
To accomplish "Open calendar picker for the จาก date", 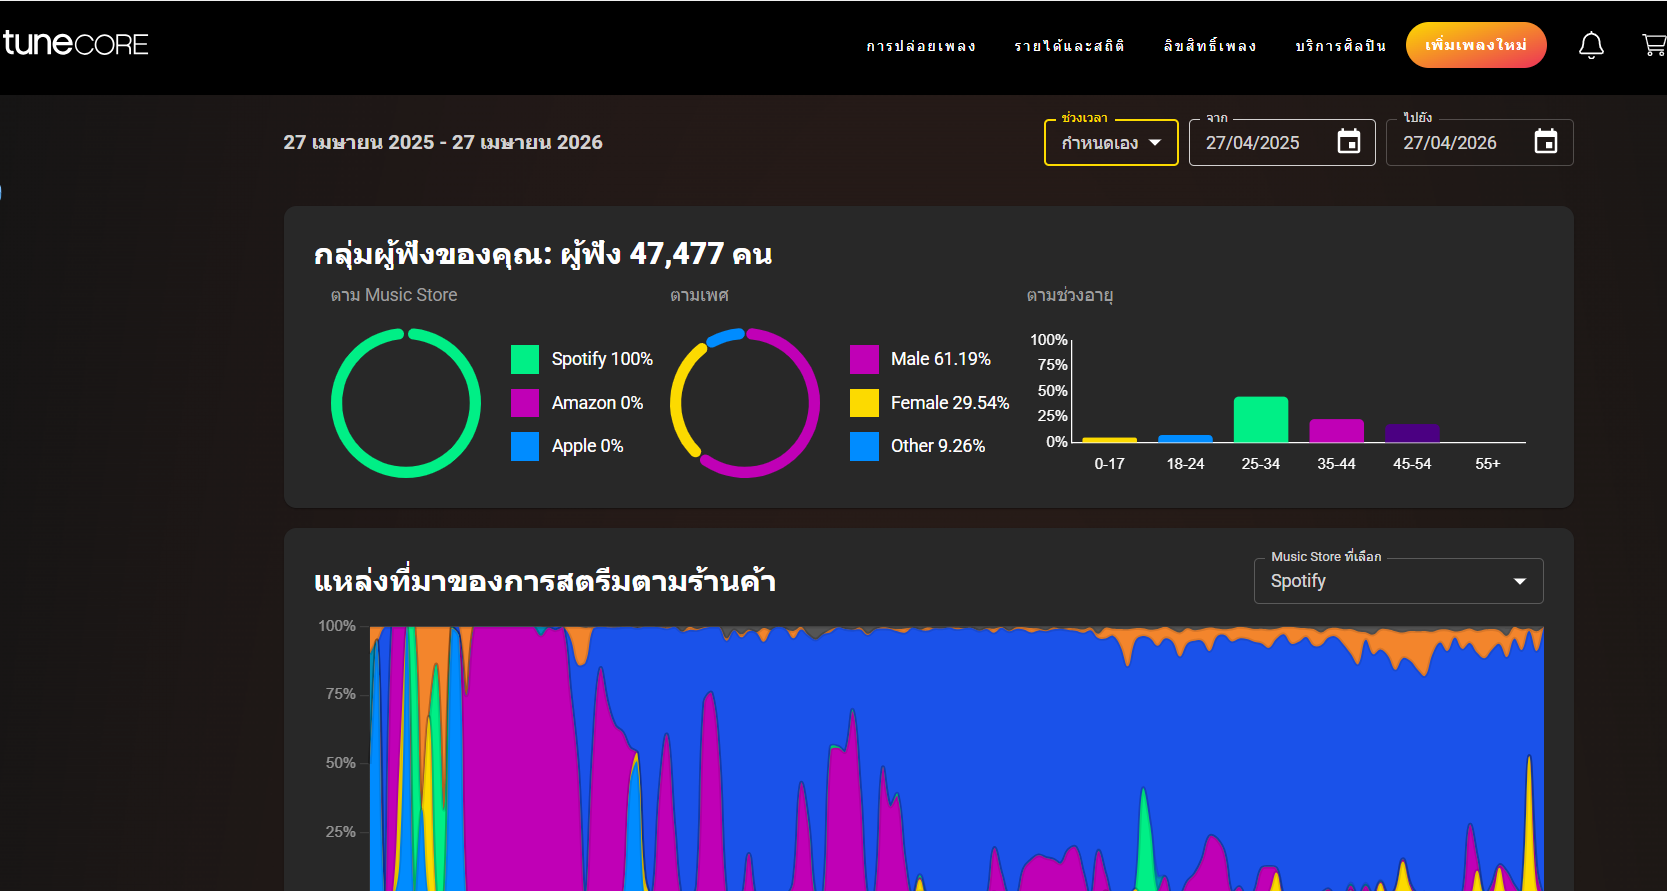I will (x=1349, y=142).
